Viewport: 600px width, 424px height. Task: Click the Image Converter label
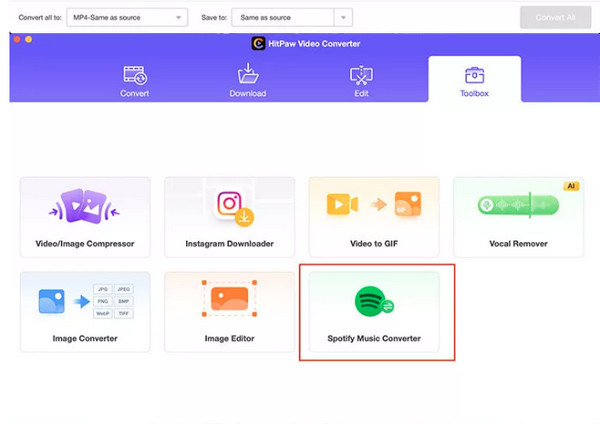[x=85, y=339]
